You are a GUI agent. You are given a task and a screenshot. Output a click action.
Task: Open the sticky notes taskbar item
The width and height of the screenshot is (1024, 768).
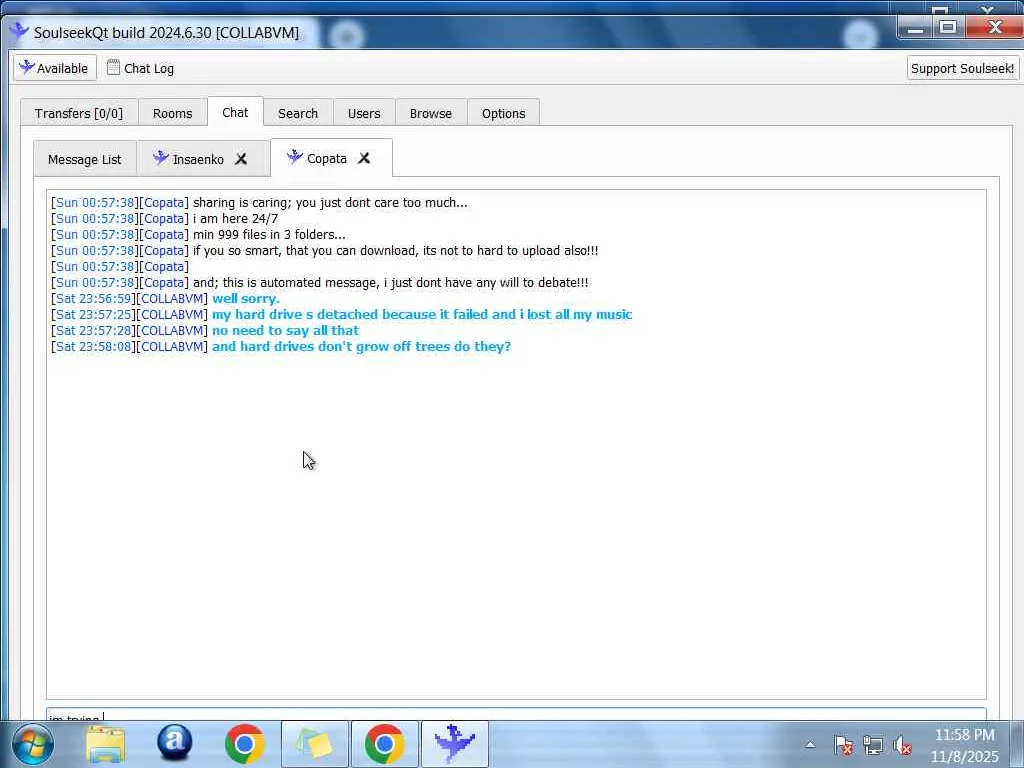(314, 744)
